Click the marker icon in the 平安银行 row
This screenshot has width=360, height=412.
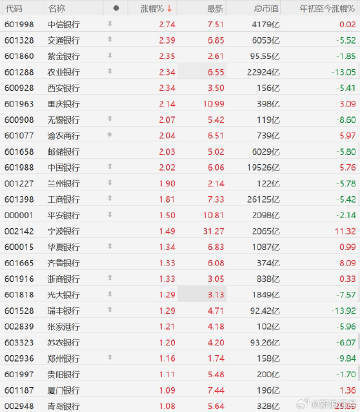[110, 214]
